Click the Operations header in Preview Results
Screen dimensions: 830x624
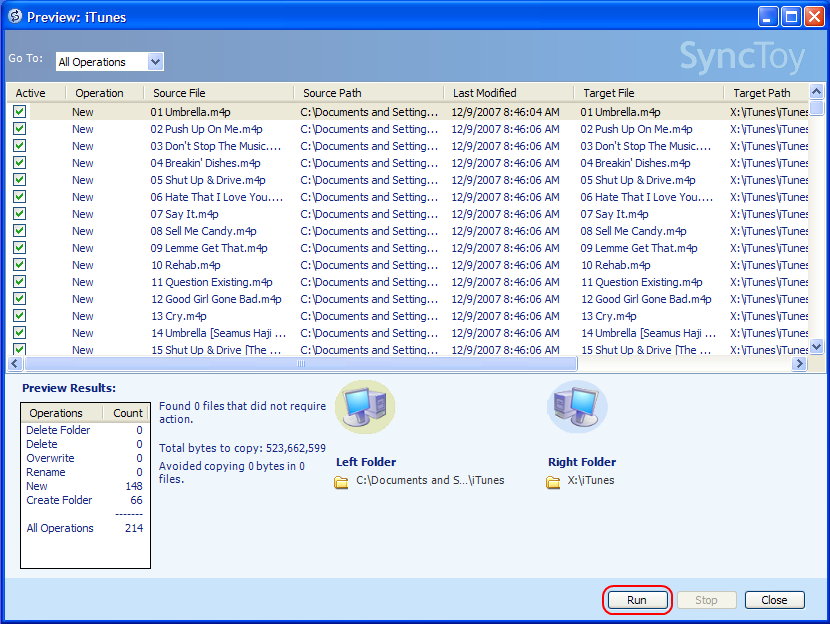tap(61, 413)
